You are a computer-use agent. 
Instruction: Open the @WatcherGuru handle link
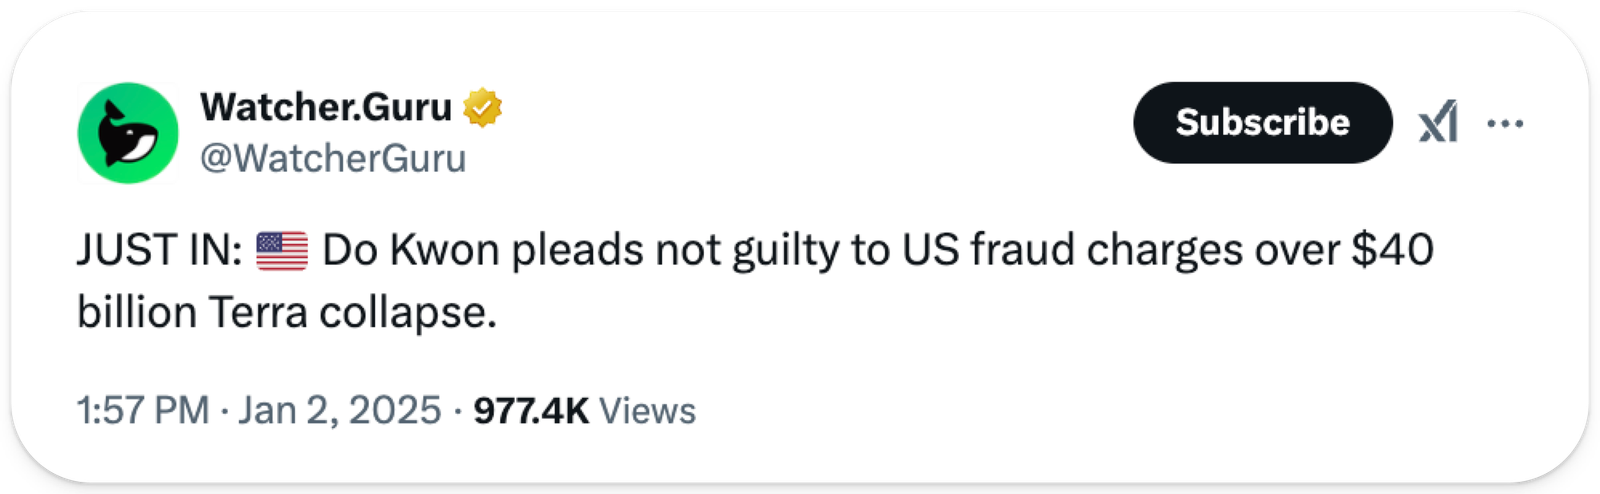[x=333, y=158]
